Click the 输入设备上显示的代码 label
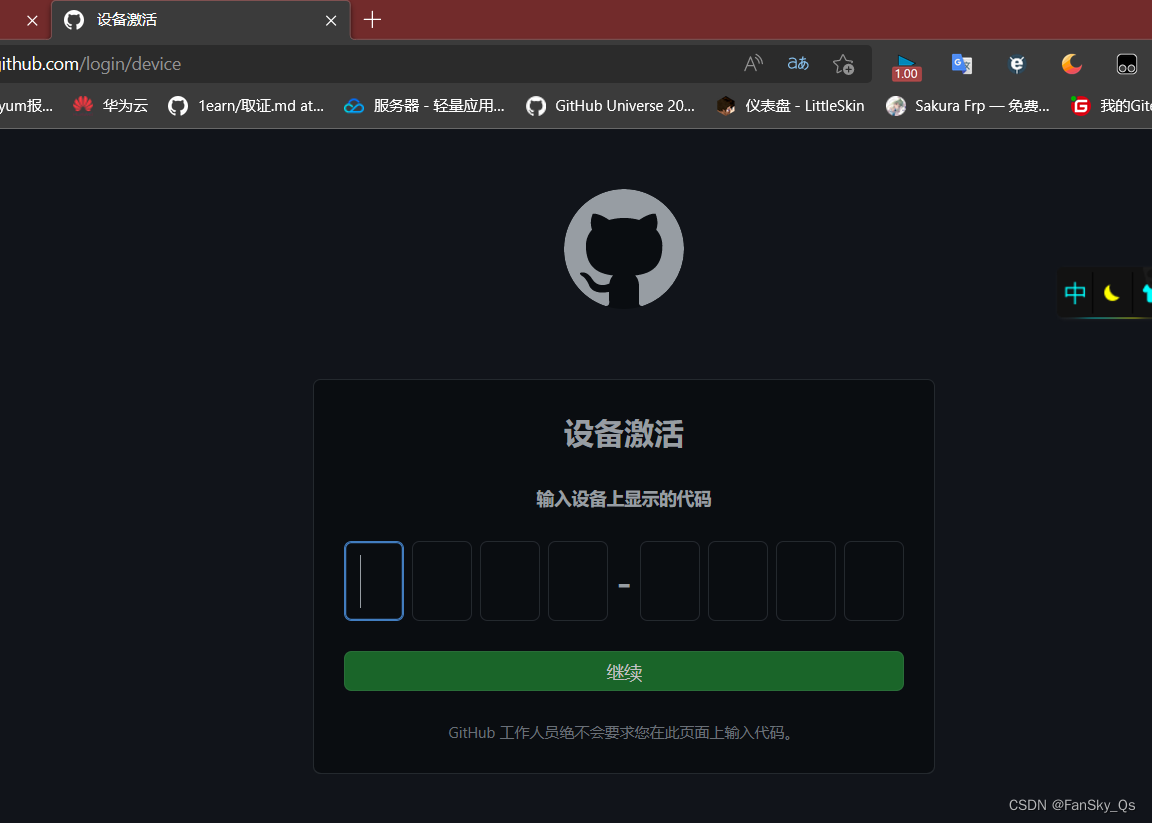Viewport: 1152px width, 823px height. pyautogui.click(x=624, y=499)
